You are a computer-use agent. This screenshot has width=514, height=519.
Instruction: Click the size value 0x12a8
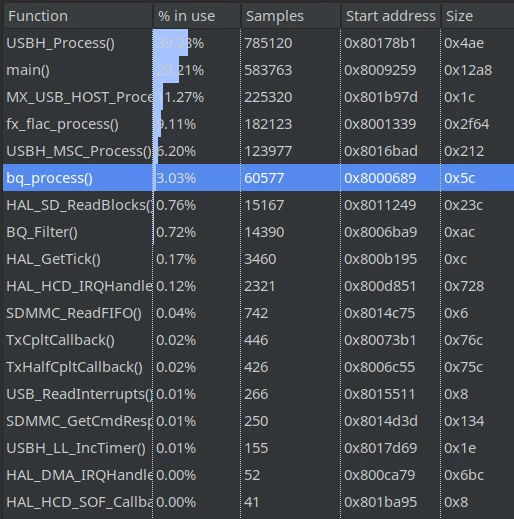pos(468,70)
